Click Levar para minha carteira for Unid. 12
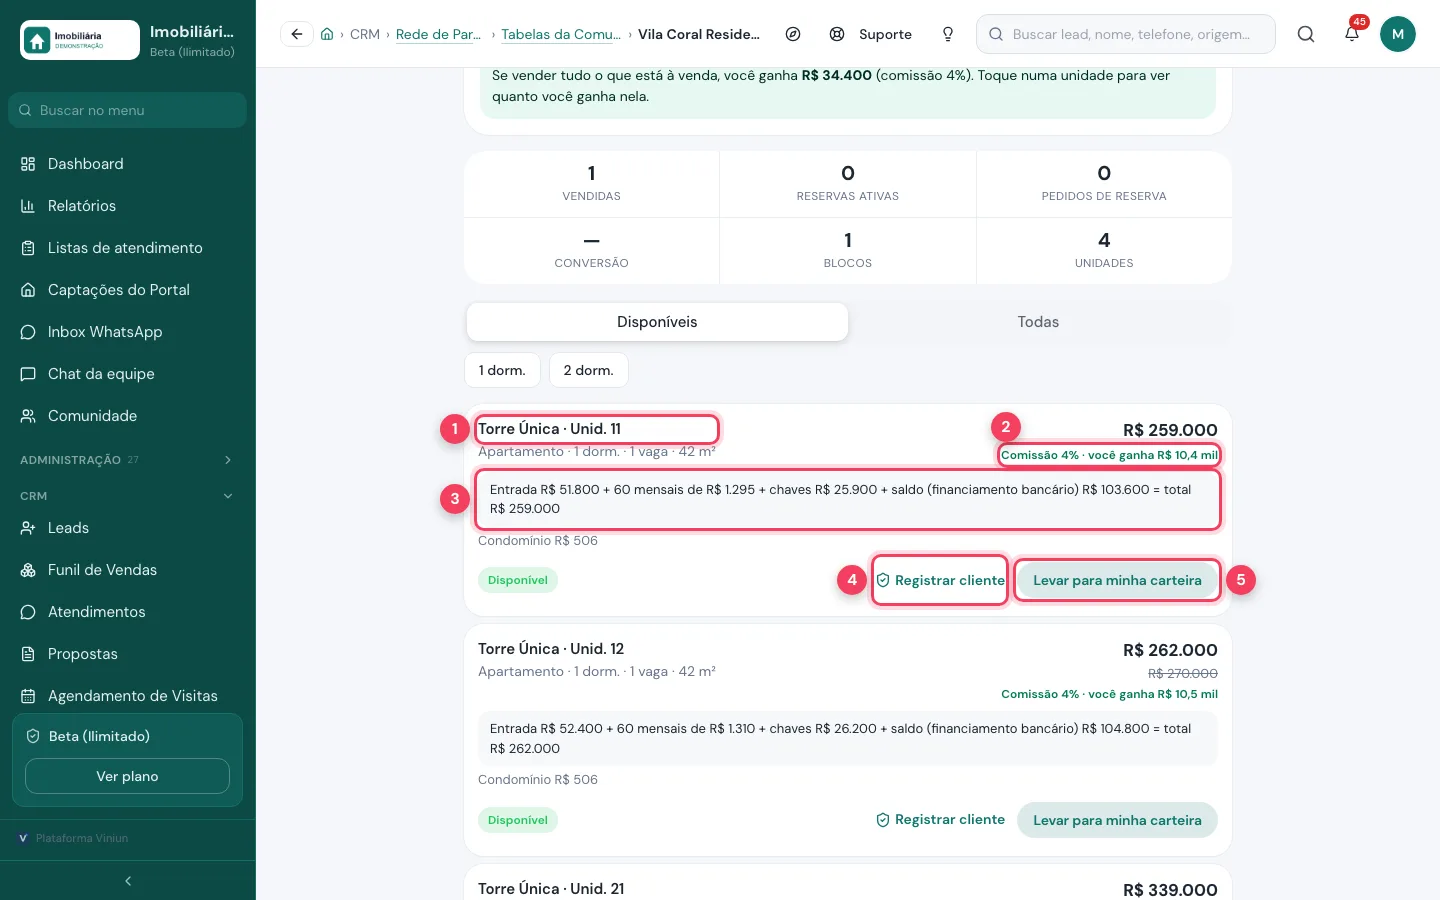The width and height of the screenshot is (1440, 900). point(1117,820)
